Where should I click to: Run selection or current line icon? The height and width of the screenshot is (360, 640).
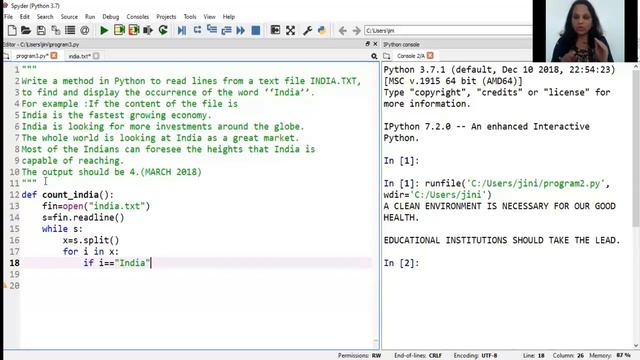pyautogui.click(x=148, y=30)
